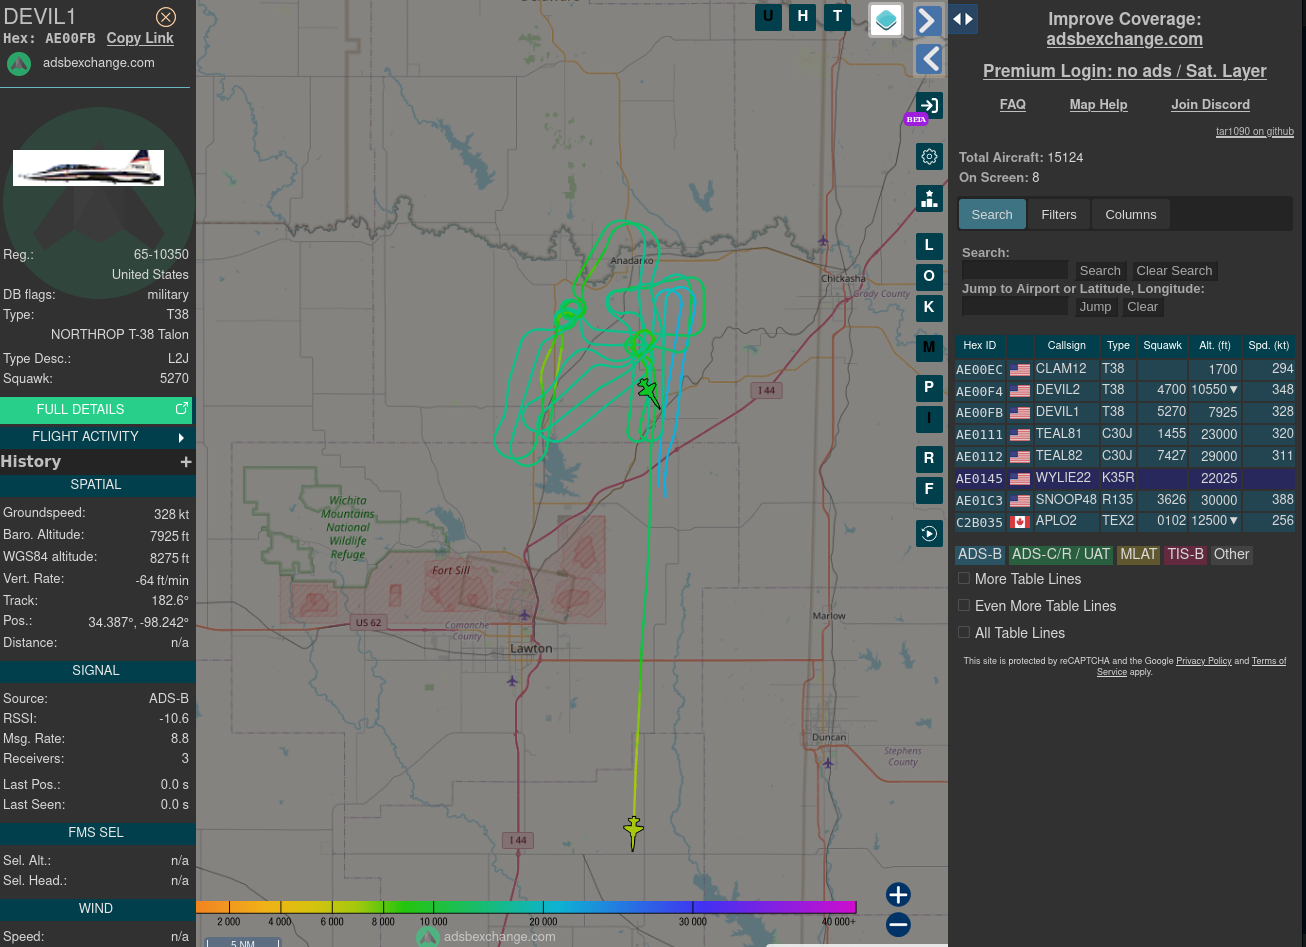Toggle the I map button
This screenshot has height=947, width=1306.
929,419
